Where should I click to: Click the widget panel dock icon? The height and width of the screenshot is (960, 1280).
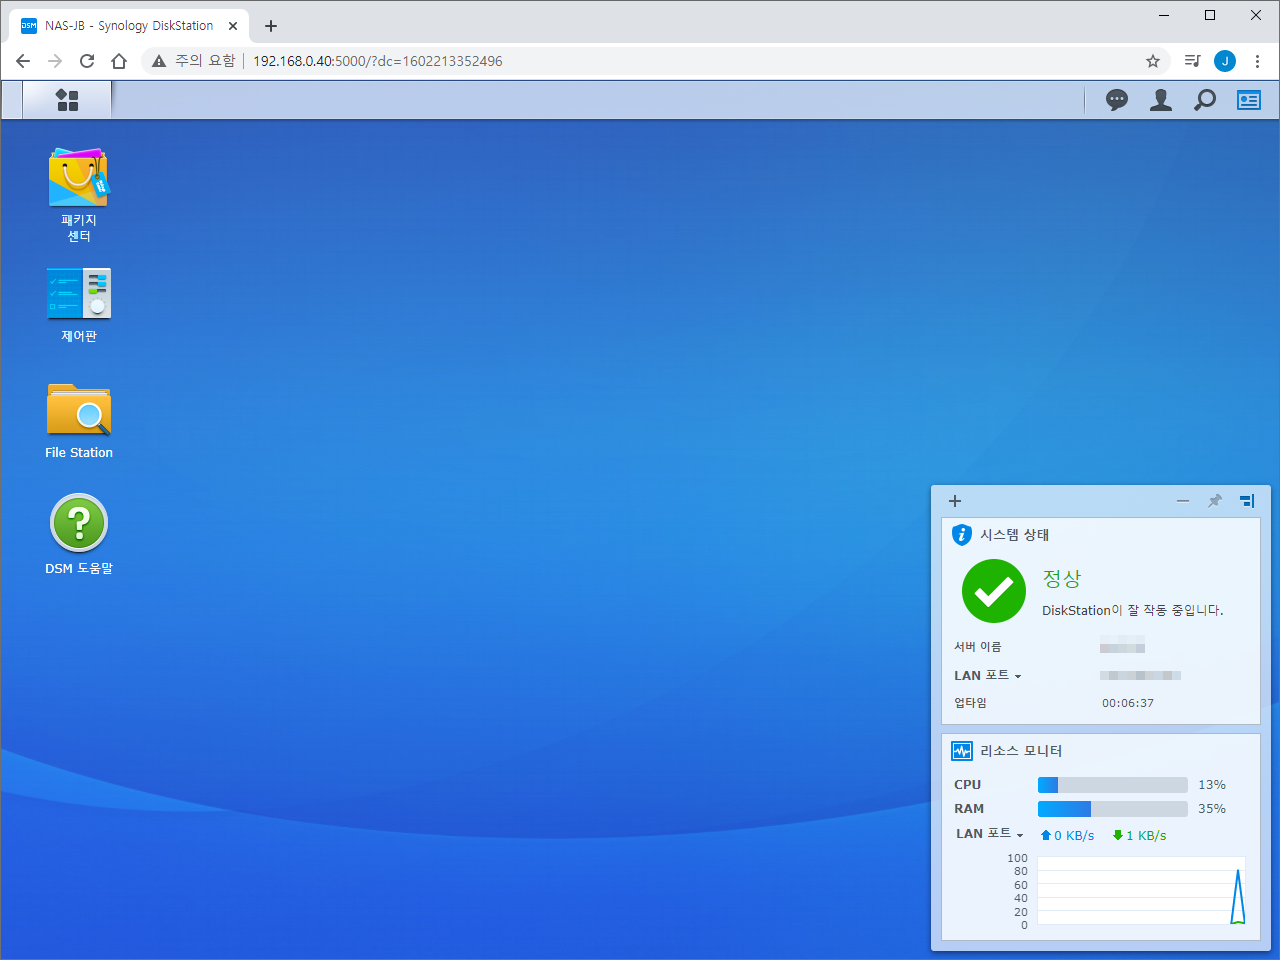[x=1247, y=501]
